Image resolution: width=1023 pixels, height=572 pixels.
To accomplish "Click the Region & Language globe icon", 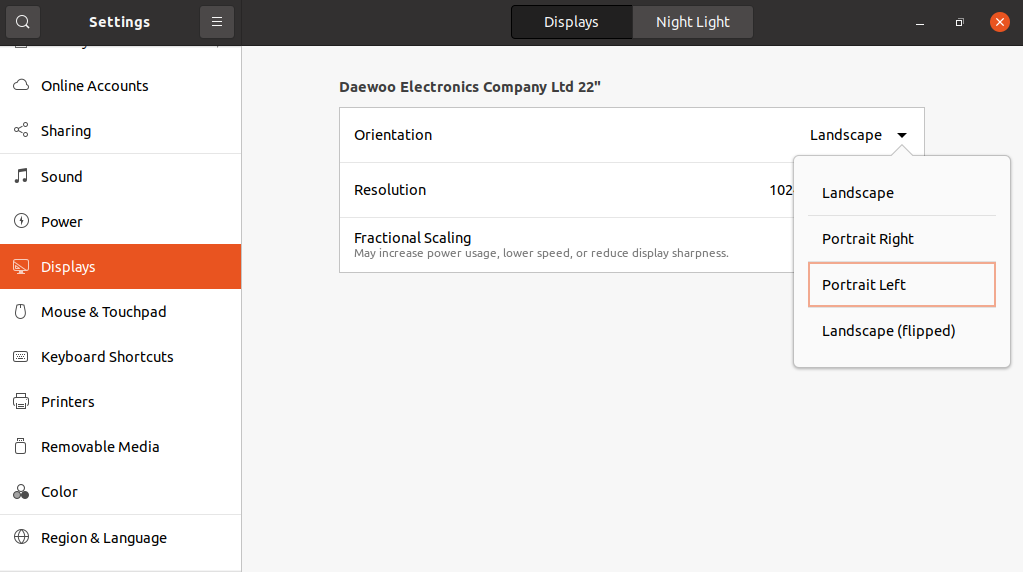I will point(21,537).
